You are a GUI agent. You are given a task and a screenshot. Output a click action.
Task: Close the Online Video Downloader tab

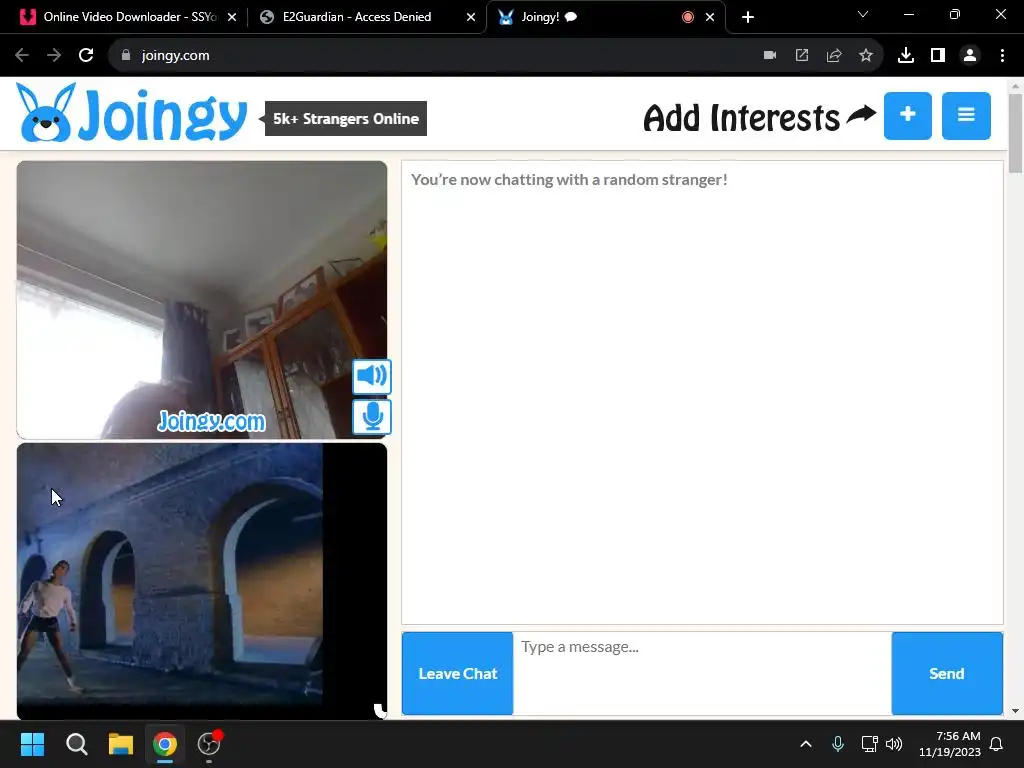point(232,17)
